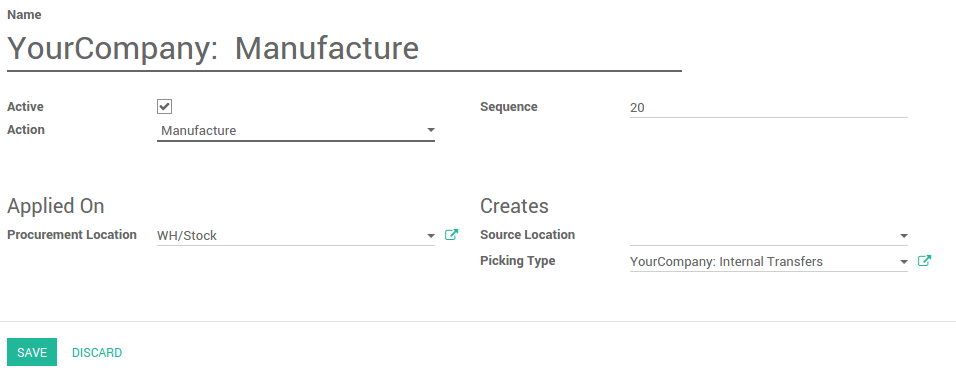
Task: Focus the empty Source Location input
Action: [763, 235]
